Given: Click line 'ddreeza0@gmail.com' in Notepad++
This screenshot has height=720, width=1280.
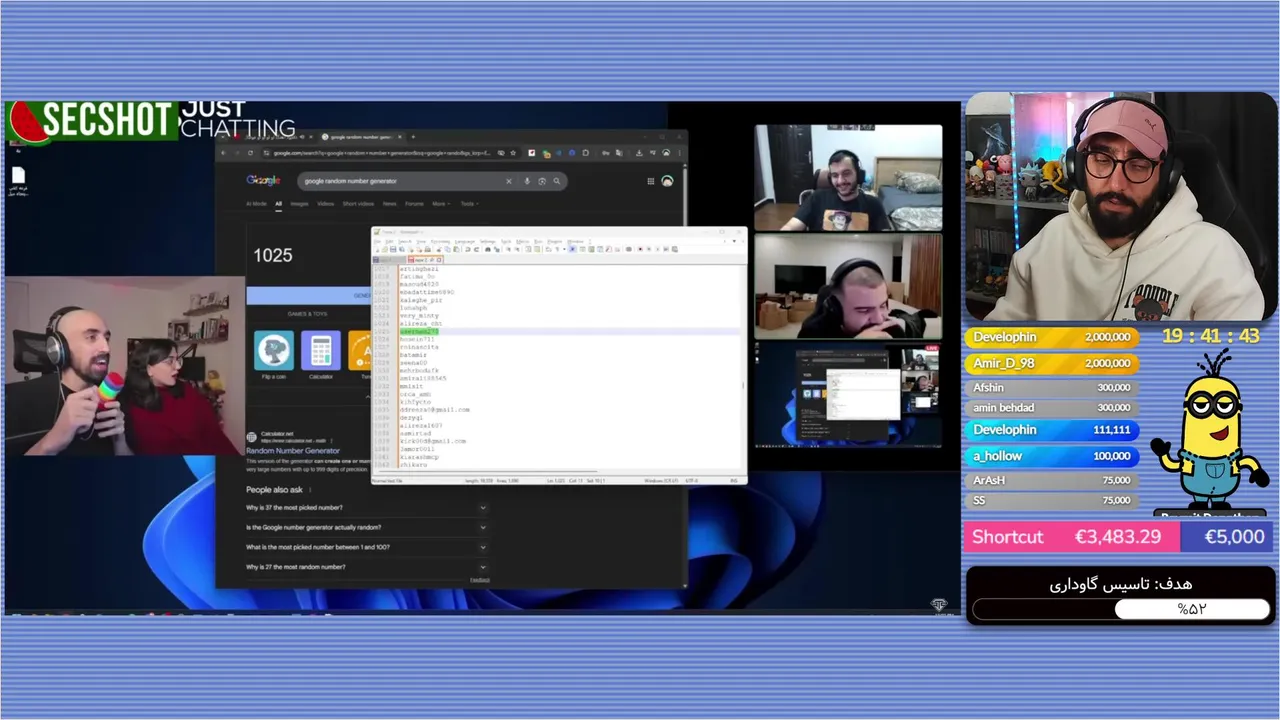Looking at the screenshot, I should coord(434,409).
